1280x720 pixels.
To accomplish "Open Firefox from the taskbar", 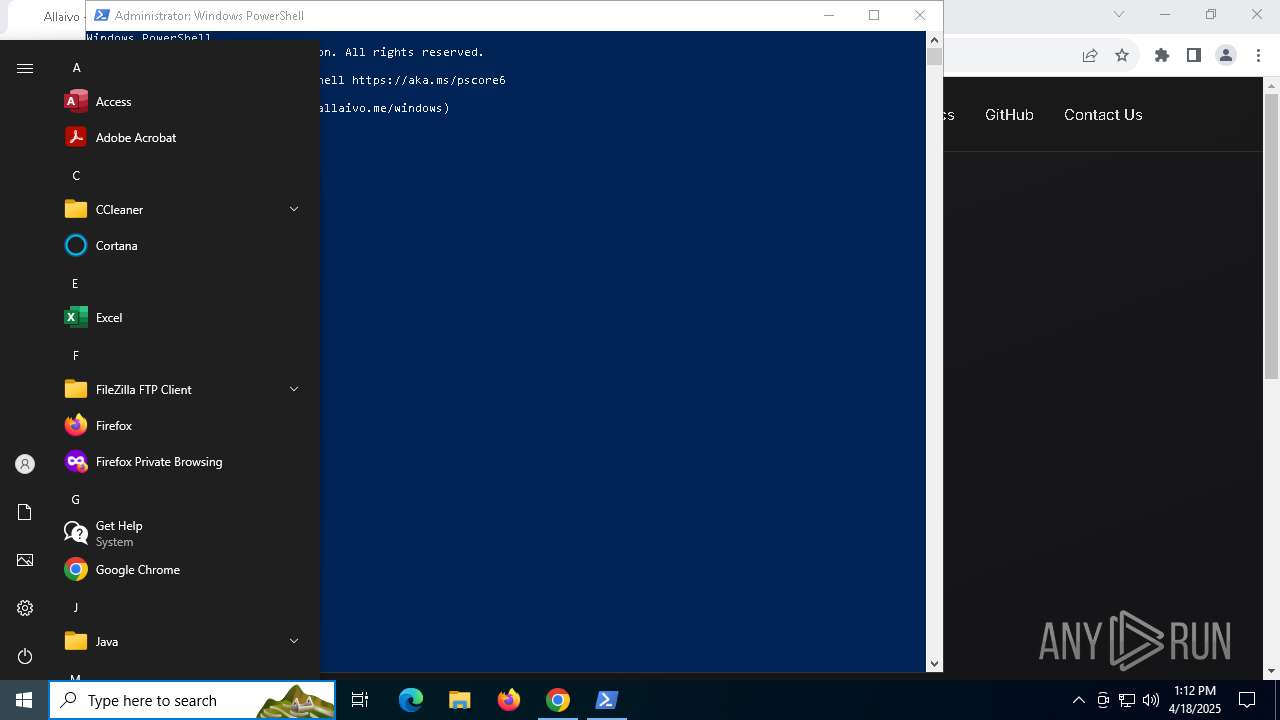I will tap(509, 700).
